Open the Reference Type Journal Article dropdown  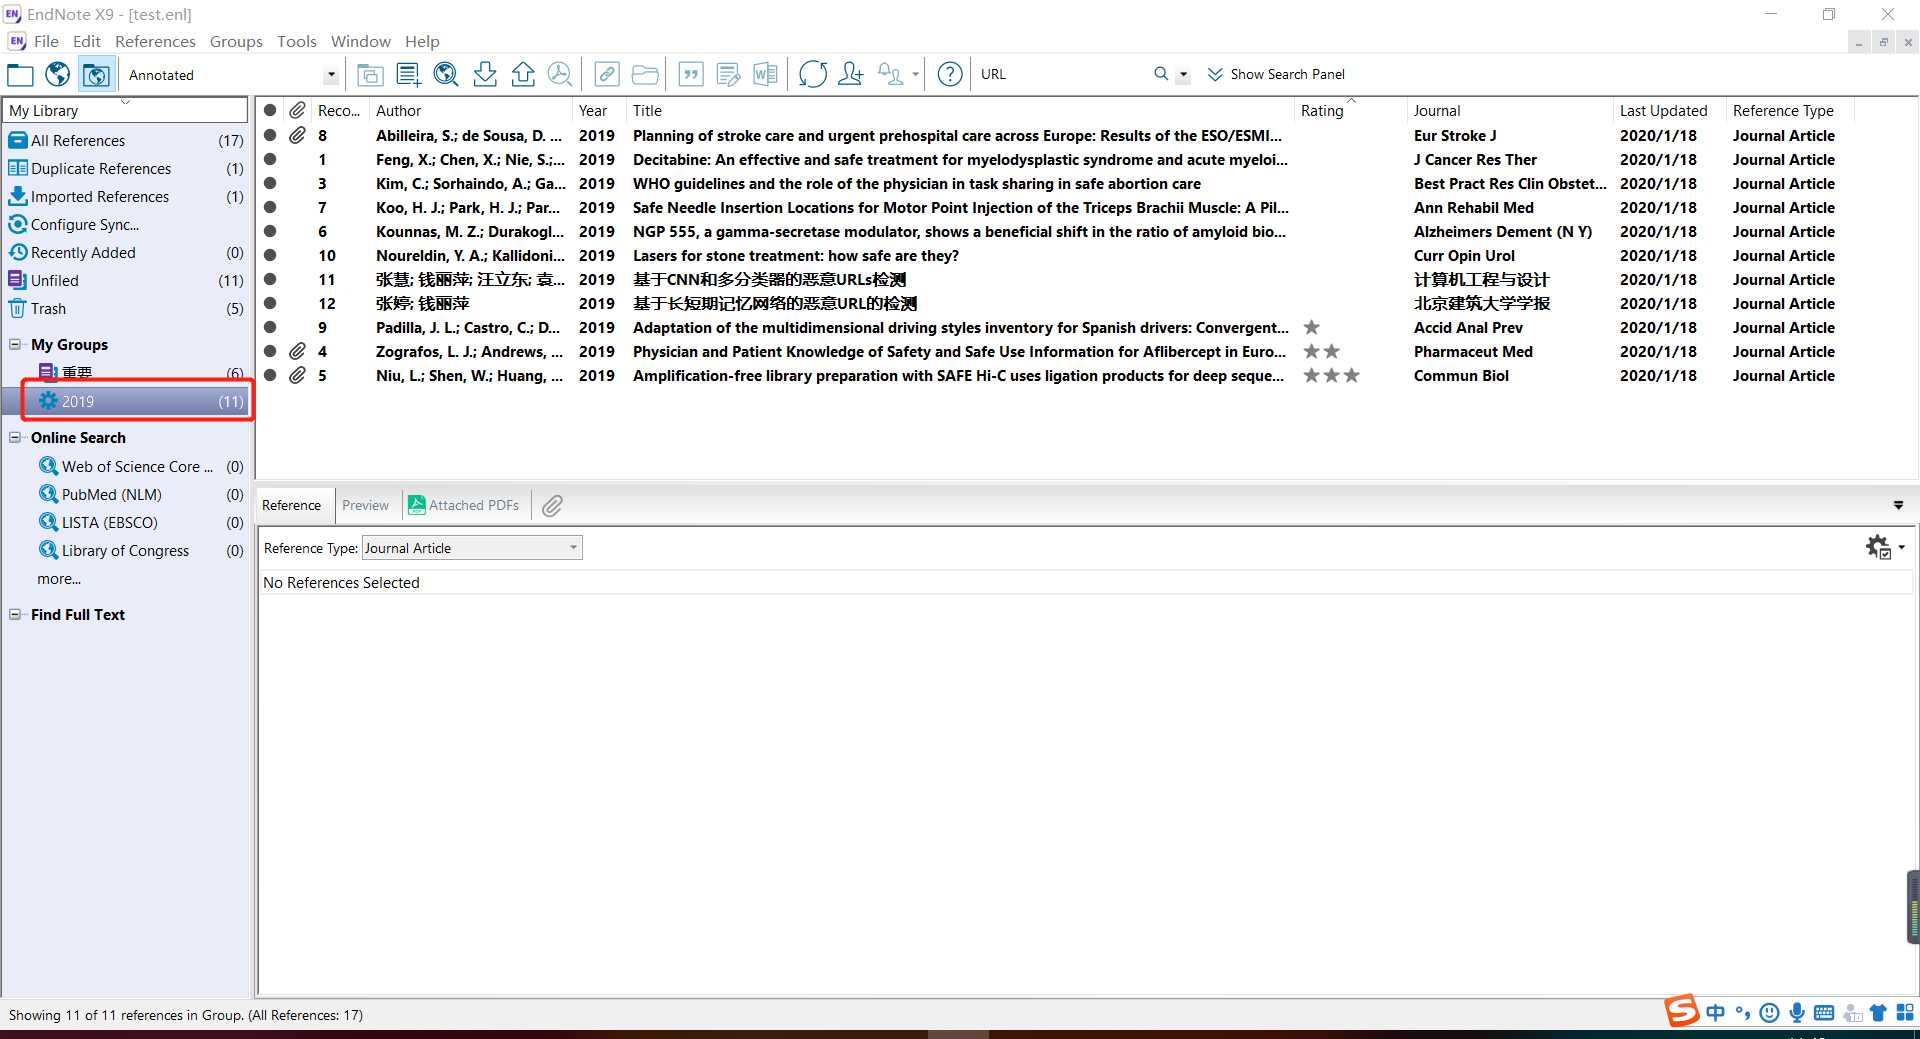pos(472,548)
